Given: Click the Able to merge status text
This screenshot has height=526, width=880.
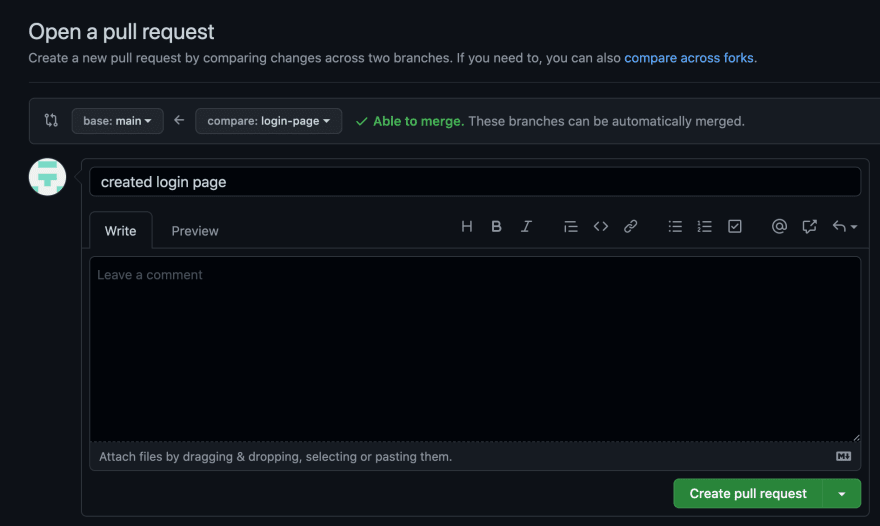Looking at the screenshot, I should (x=418, y=121).
